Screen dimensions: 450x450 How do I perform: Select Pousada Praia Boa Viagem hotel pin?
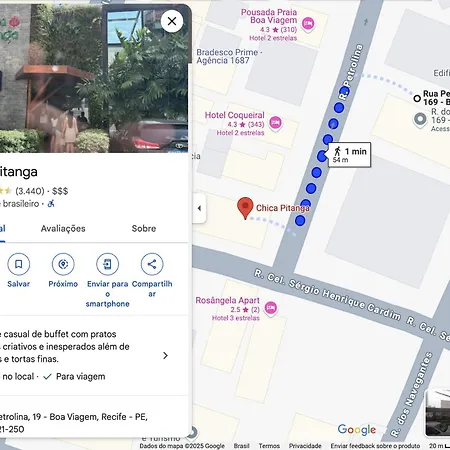click(x=308, y=24)
